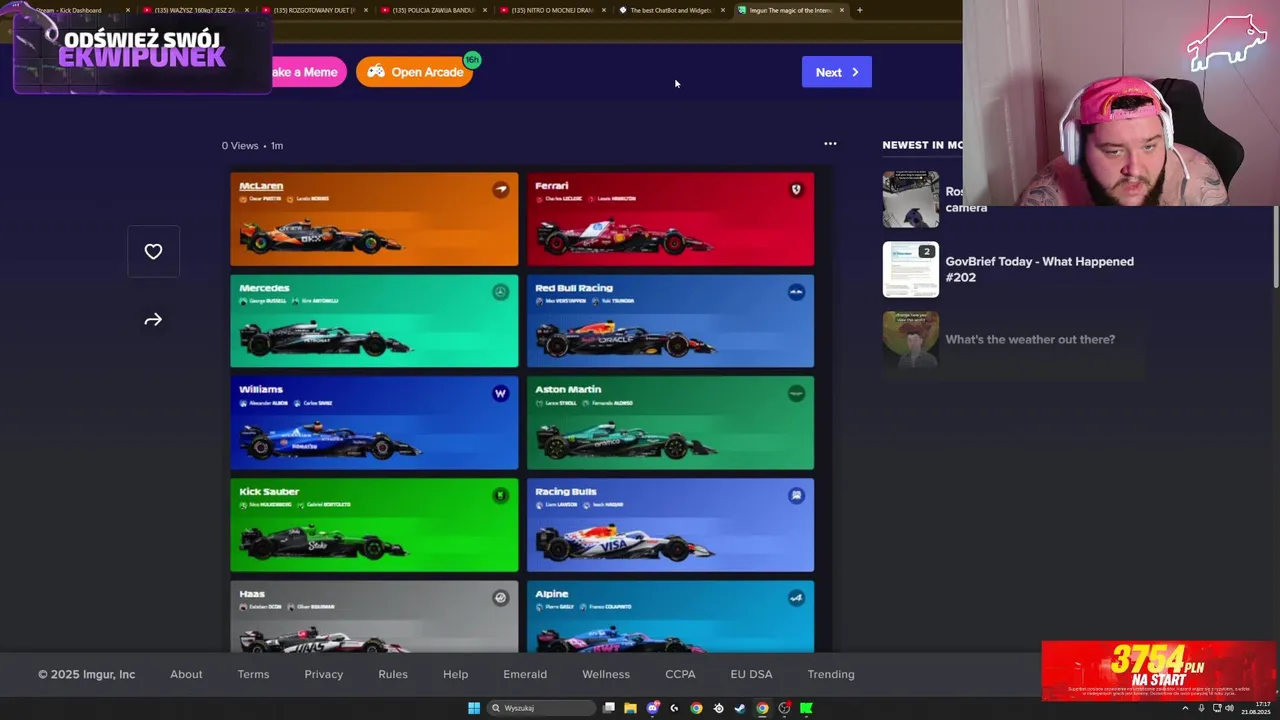Click the Aston Martin name text
1280x720 pixels.
[568, 390]
